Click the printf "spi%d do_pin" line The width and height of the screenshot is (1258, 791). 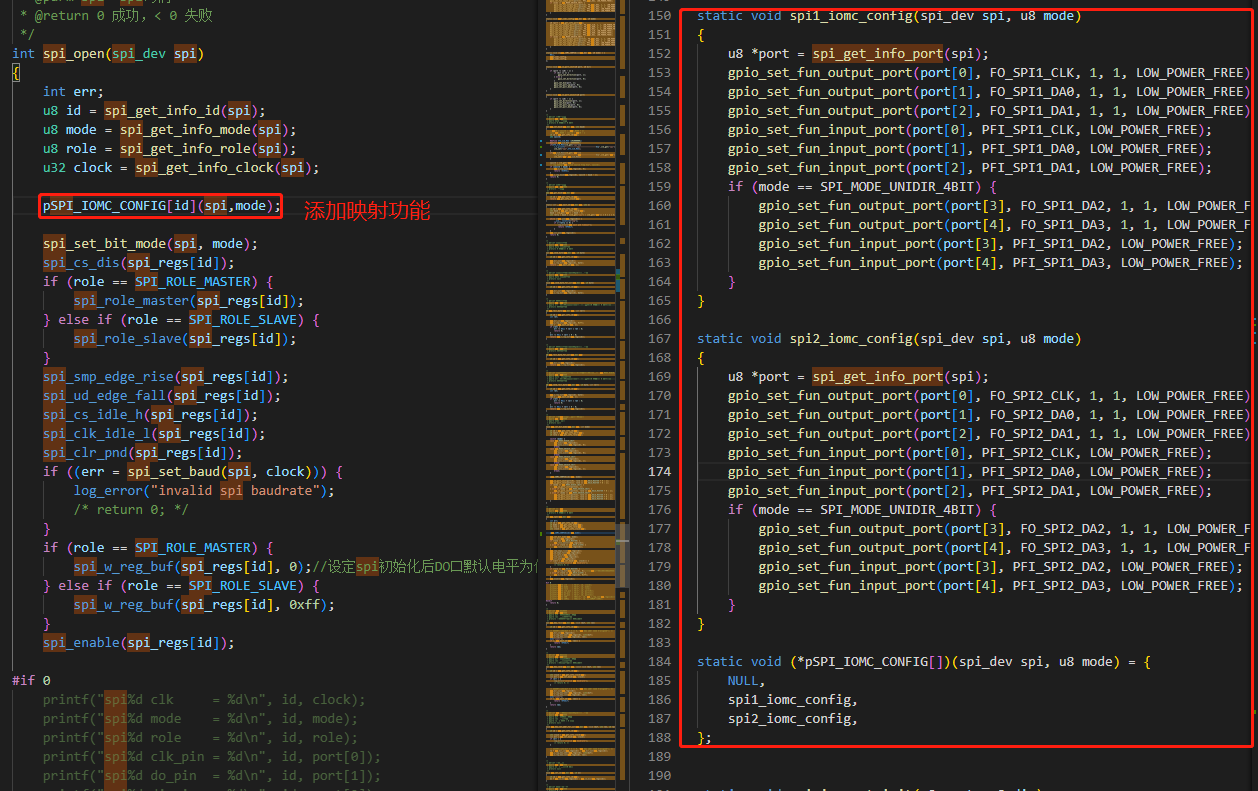click(212, 776)
